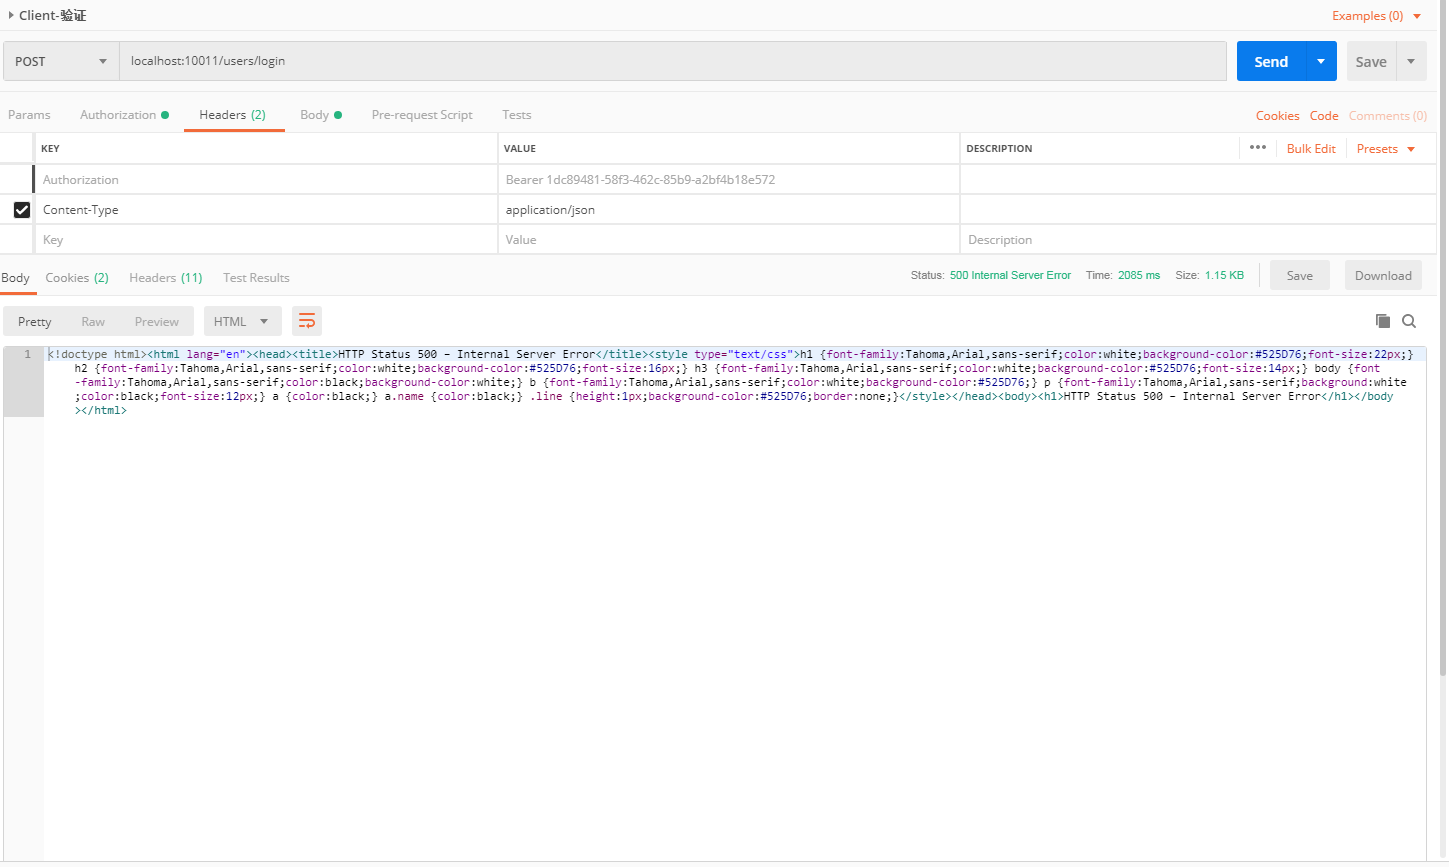Switch to the request Authorization tab
1449x867 pixels.
pos(124,115)
